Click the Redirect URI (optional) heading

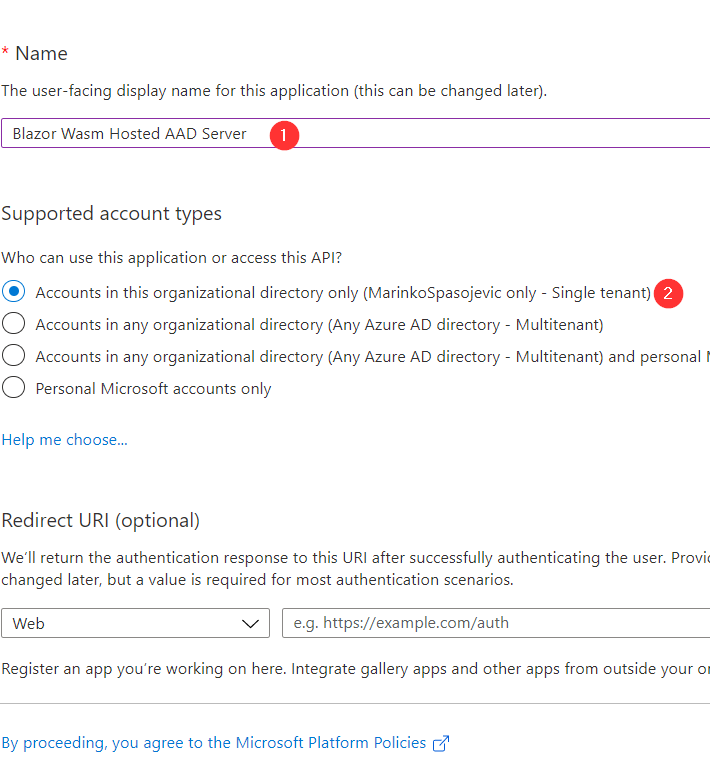100,520
